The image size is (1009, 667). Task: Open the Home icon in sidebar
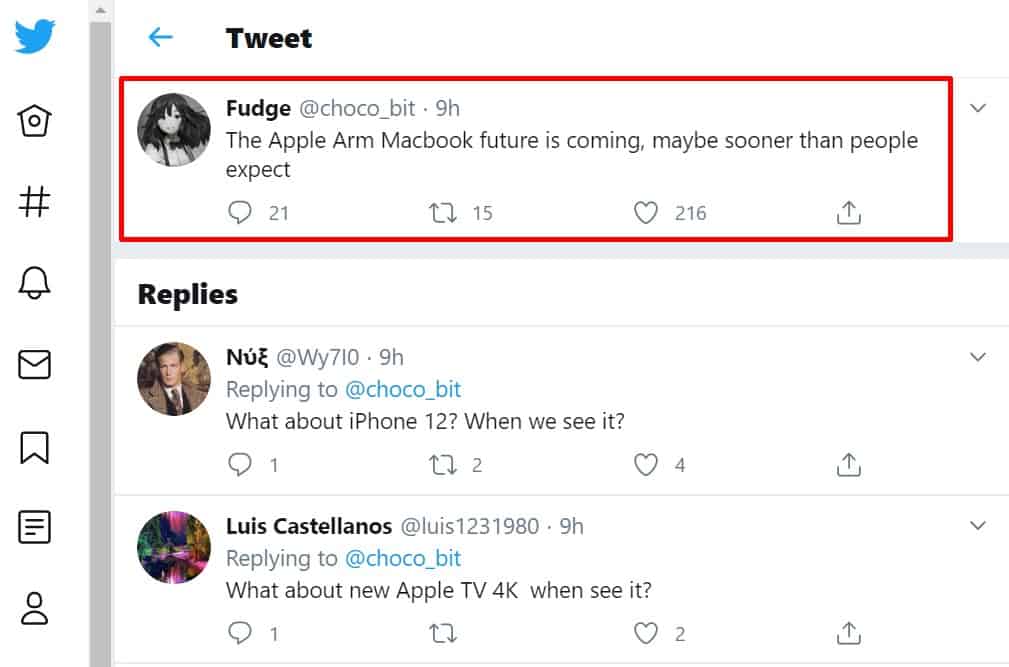(x=35, y=121)
